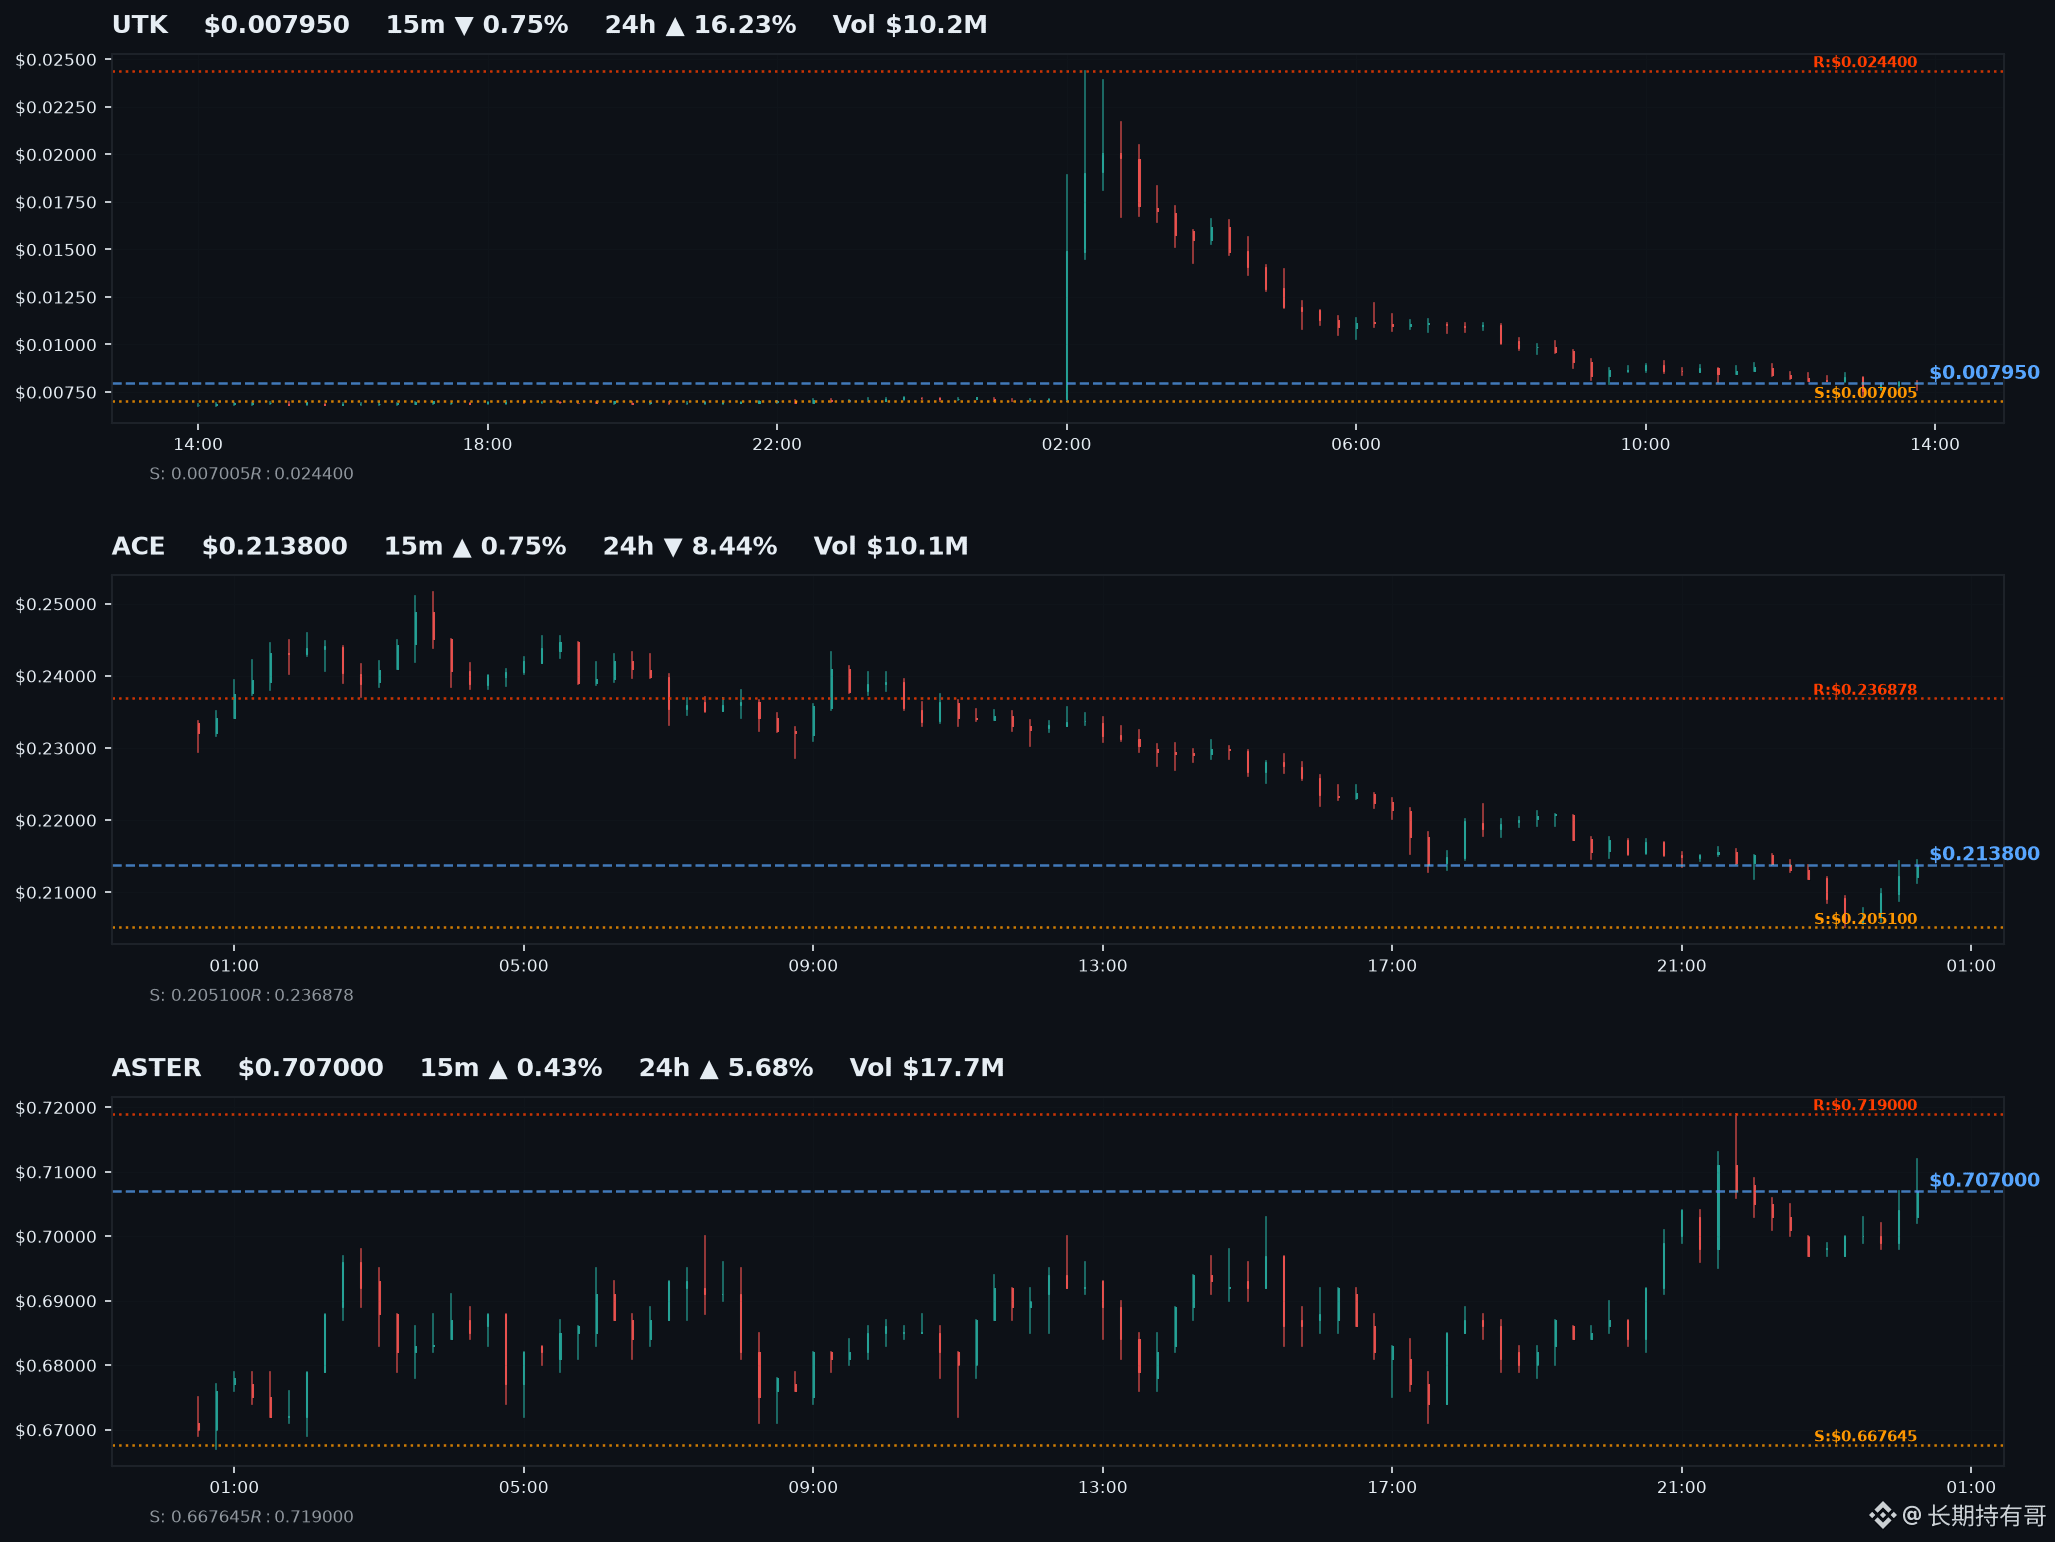Screen dimensions: 2055x1542
Task: Click ASTER header price $0.707000
Action: point(311,1068)
